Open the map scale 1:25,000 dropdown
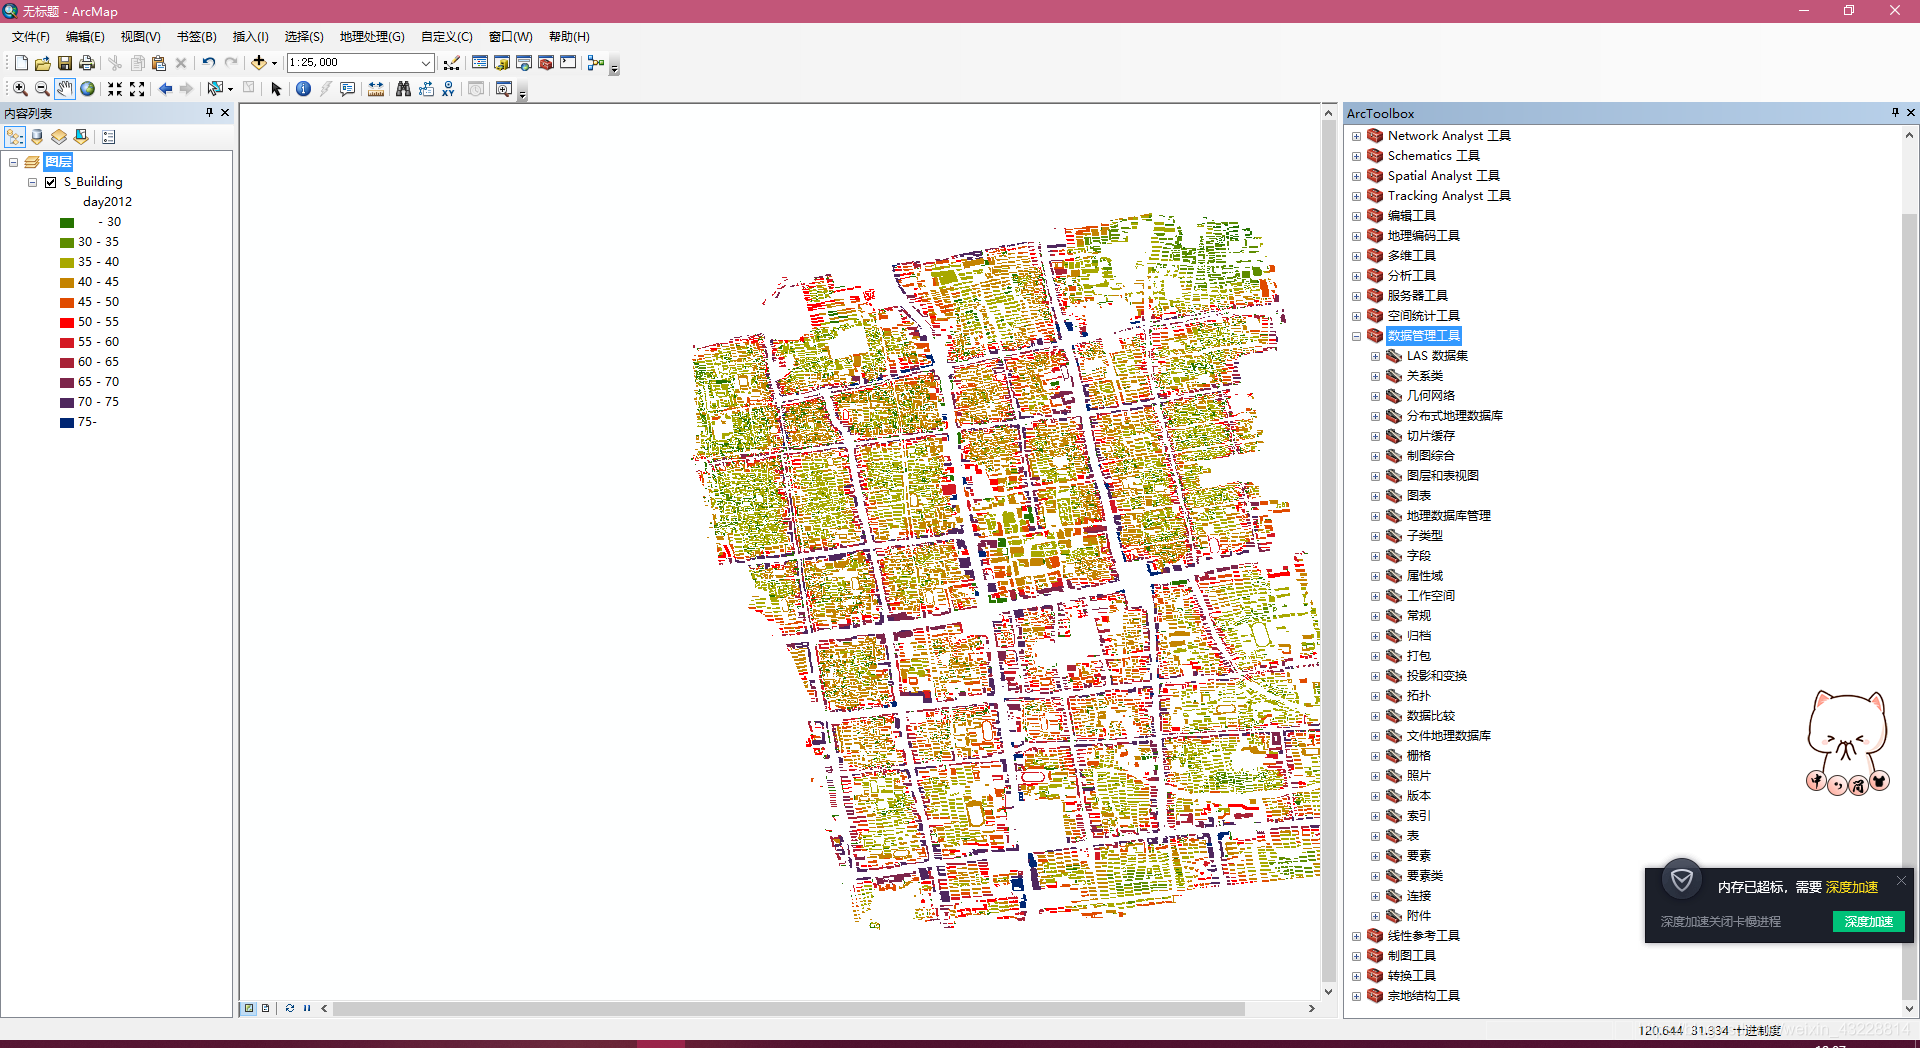Viewport: 1920px width, 1048px height. [426, 62]
